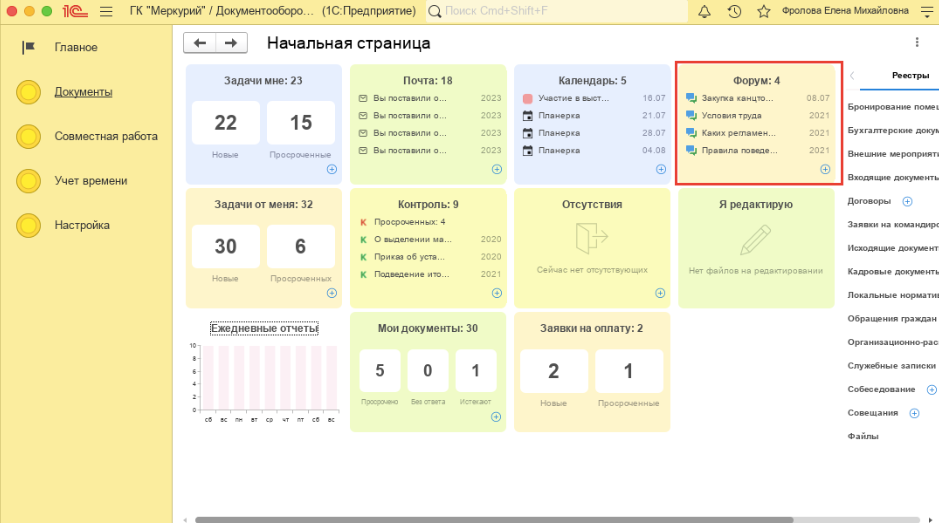Click the plus icon in Почта widget
The width and height of the screenshot is (941, 523).
[x=497, y=169]
